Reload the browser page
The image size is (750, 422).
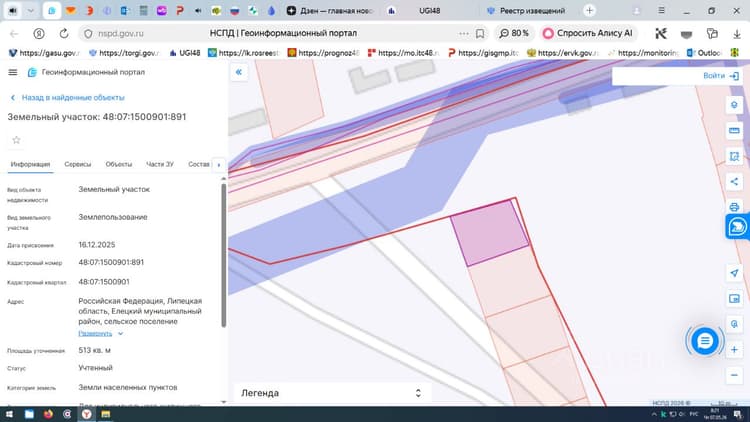(x=64, y=33)
